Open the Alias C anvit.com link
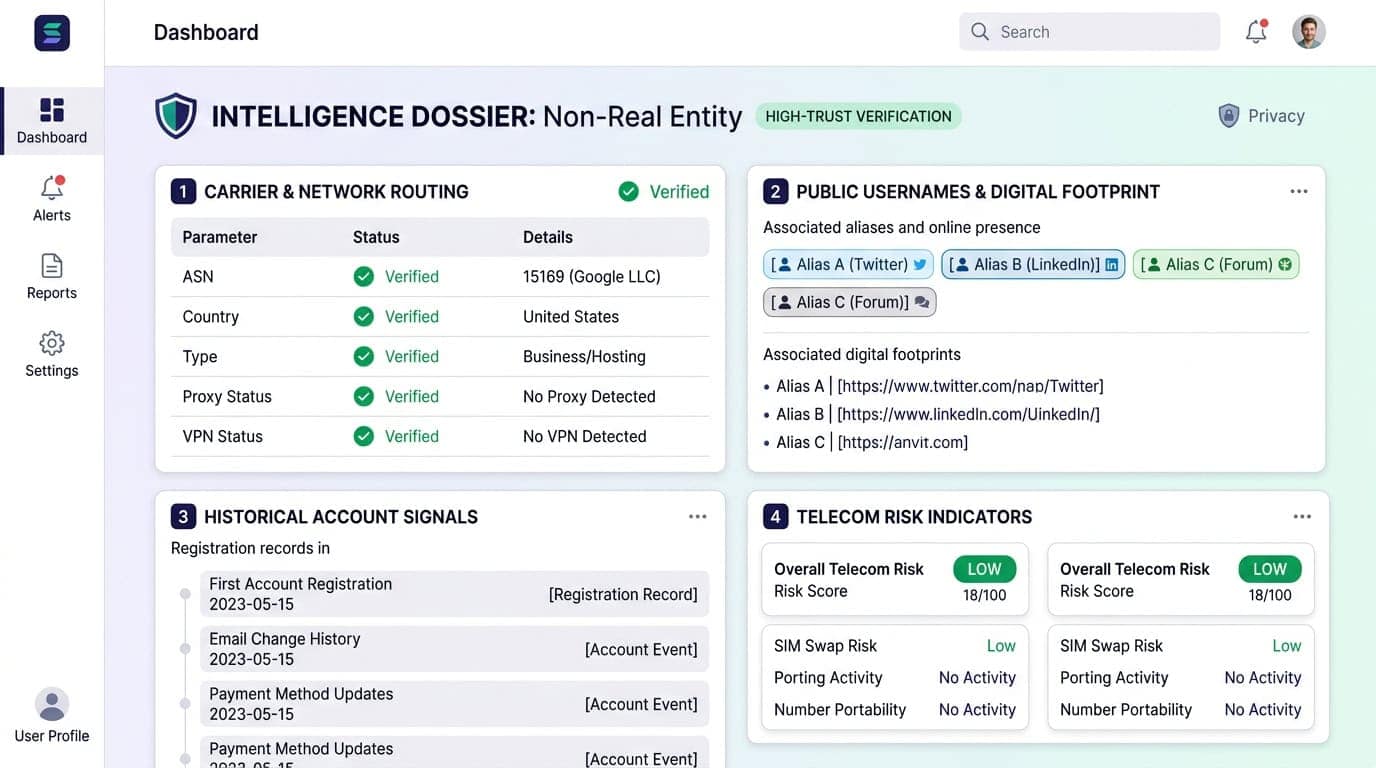This screenshot has height=768, width=1376. [x=902, y=442]
